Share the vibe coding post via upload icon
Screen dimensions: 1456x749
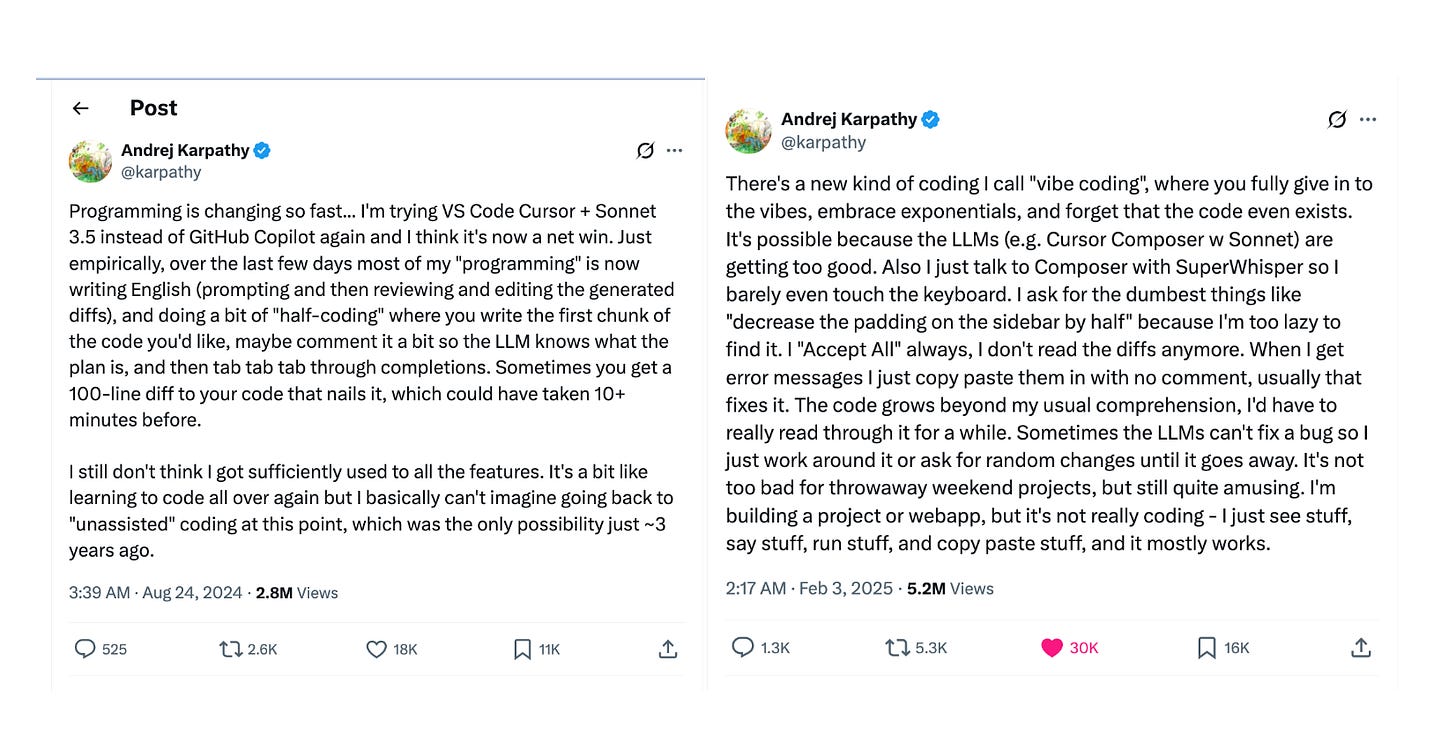pos(1360,647)
